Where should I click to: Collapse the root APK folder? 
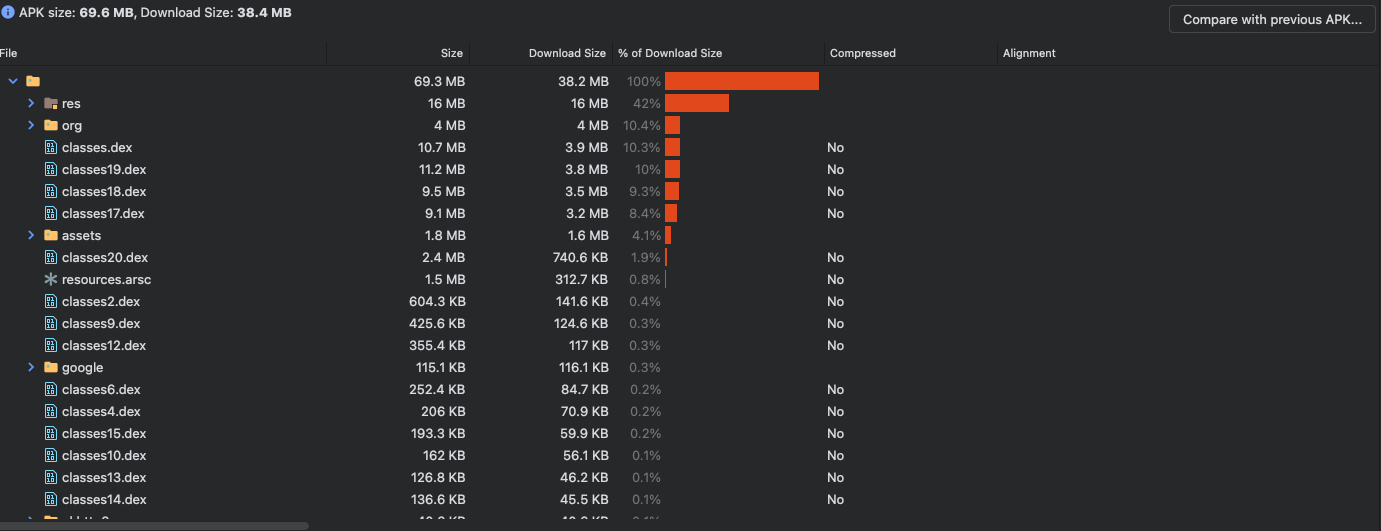tap(13, 81)
